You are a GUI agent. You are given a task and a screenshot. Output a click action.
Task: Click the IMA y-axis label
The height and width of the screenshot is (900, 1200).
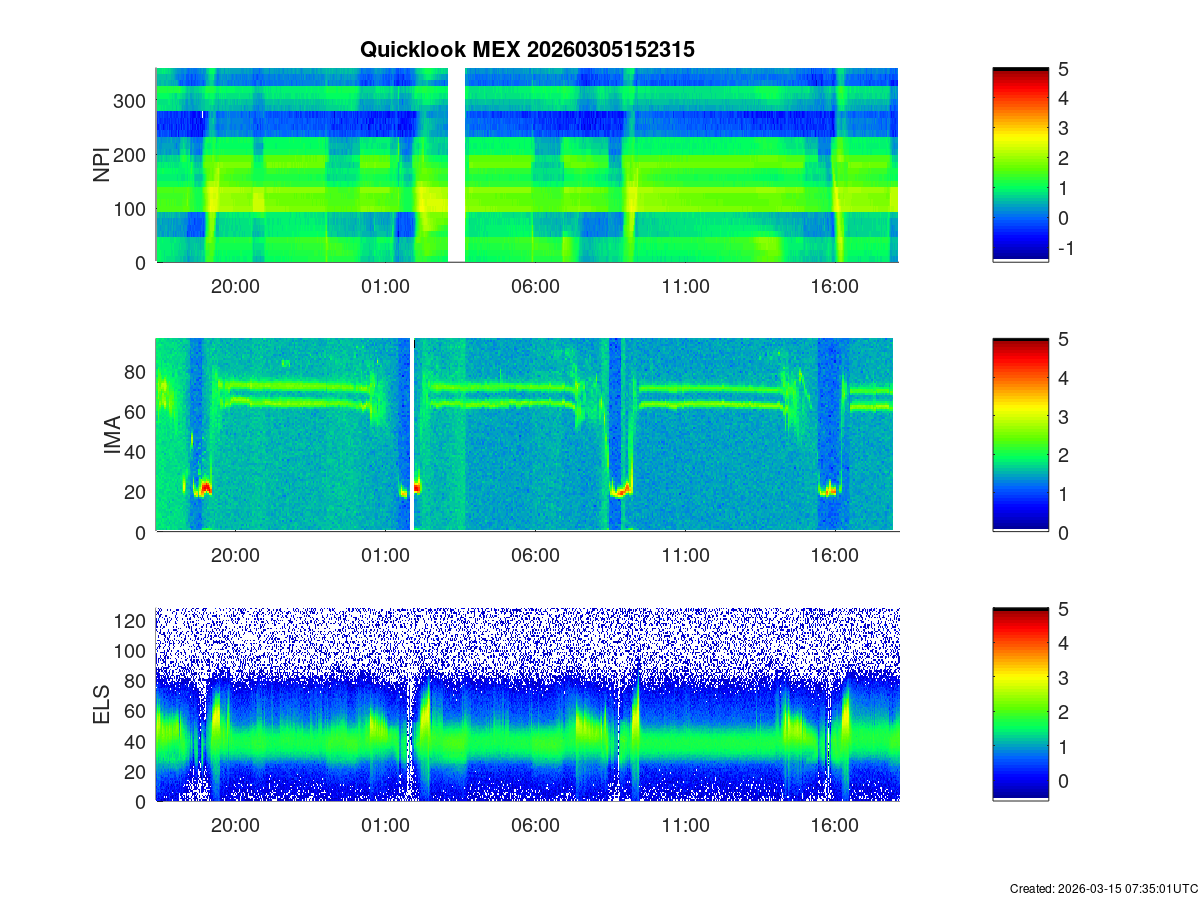112,436
